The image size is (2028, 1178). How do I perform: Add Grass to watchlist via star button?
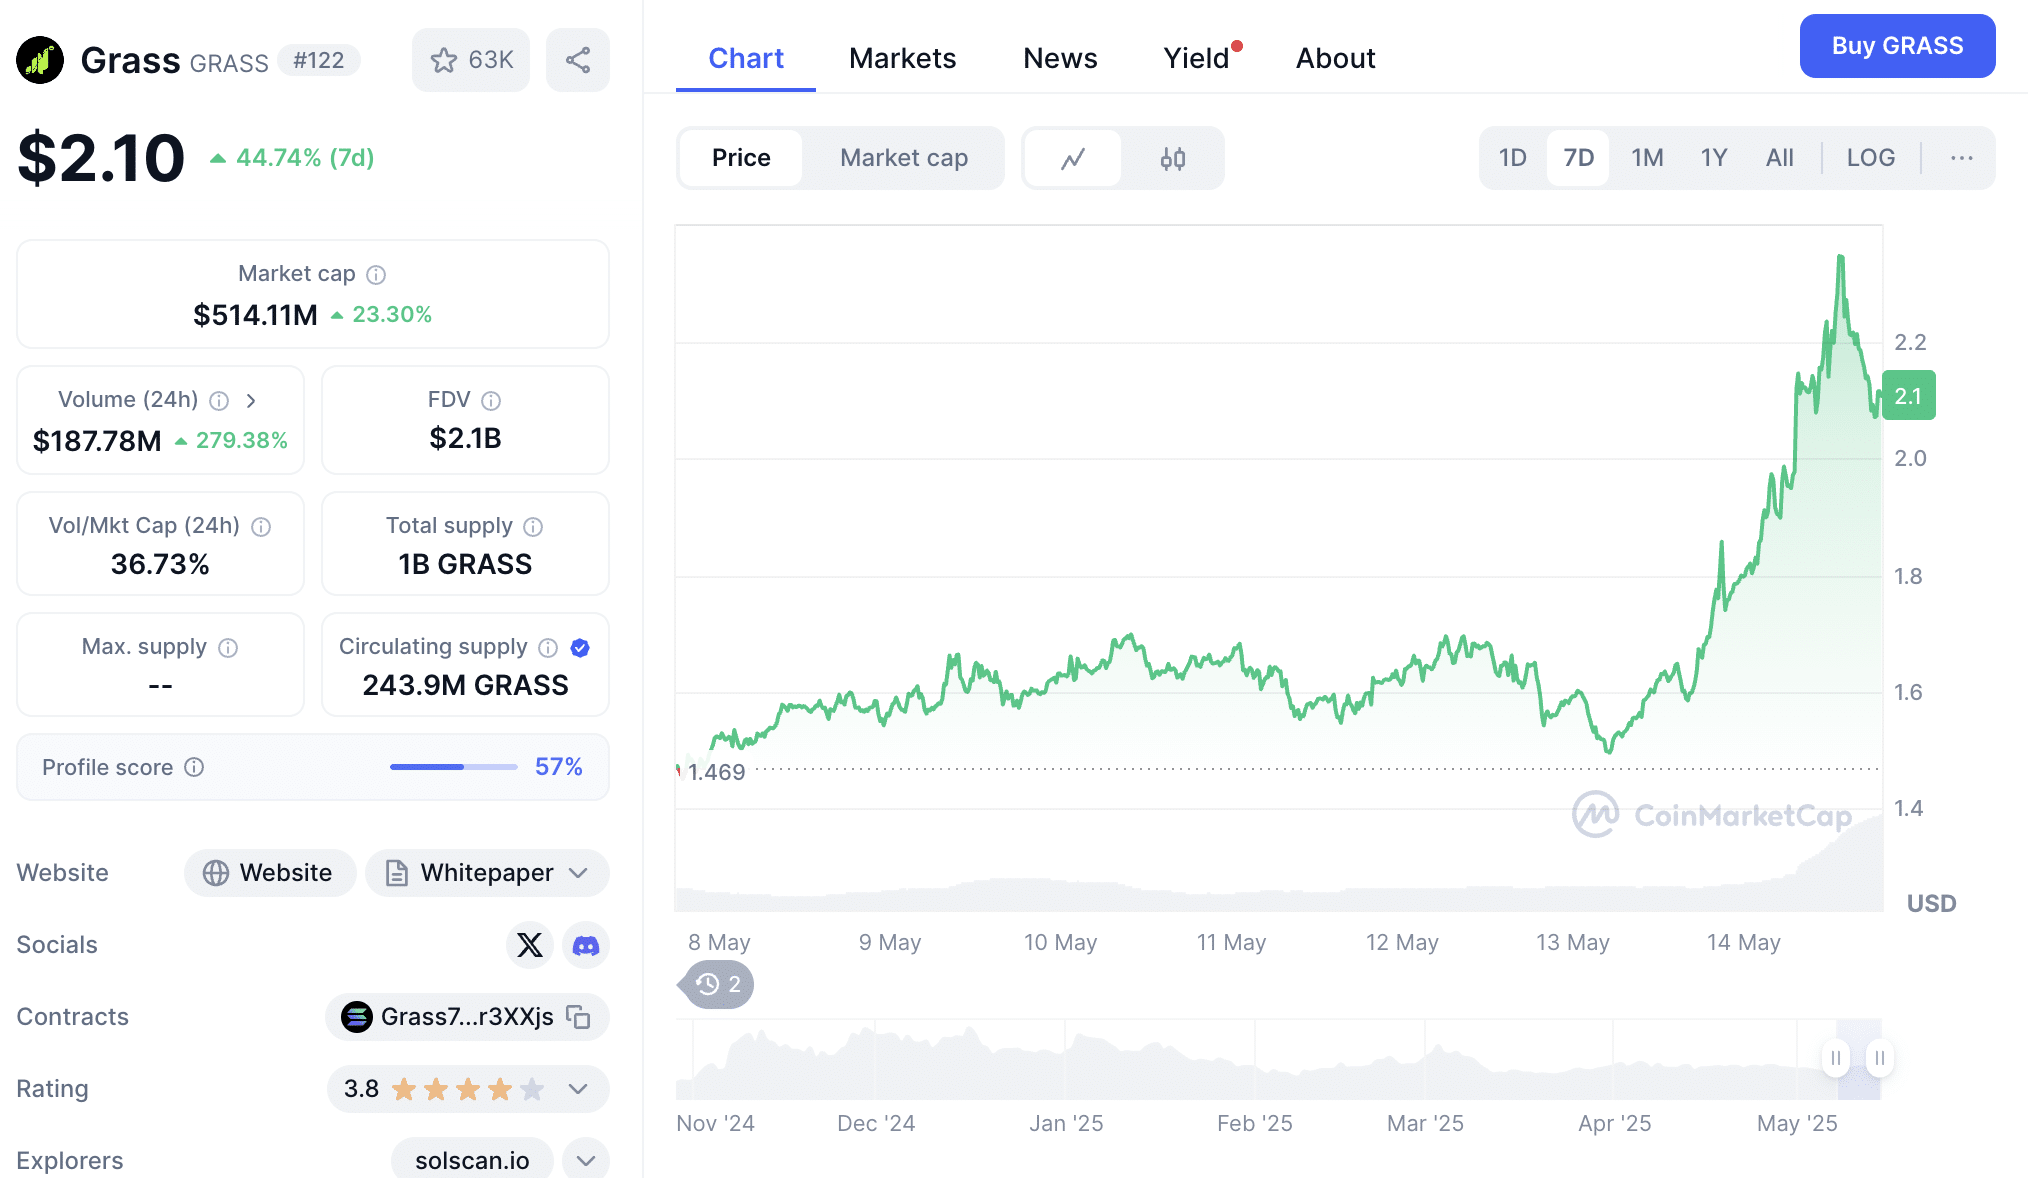[471, 60]
